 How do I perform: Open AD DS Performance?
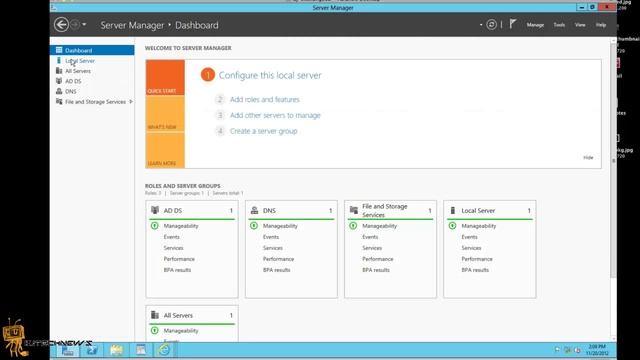[x=179, y=259]
